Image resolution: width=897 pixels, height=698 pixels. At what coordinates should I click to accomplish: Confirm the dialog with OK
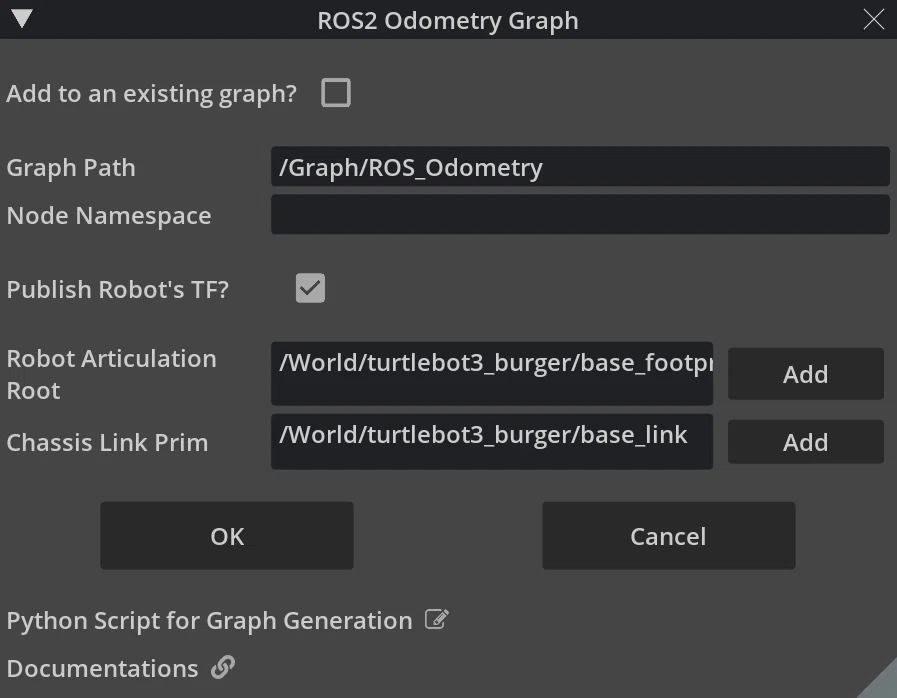[x=227, y=536]
